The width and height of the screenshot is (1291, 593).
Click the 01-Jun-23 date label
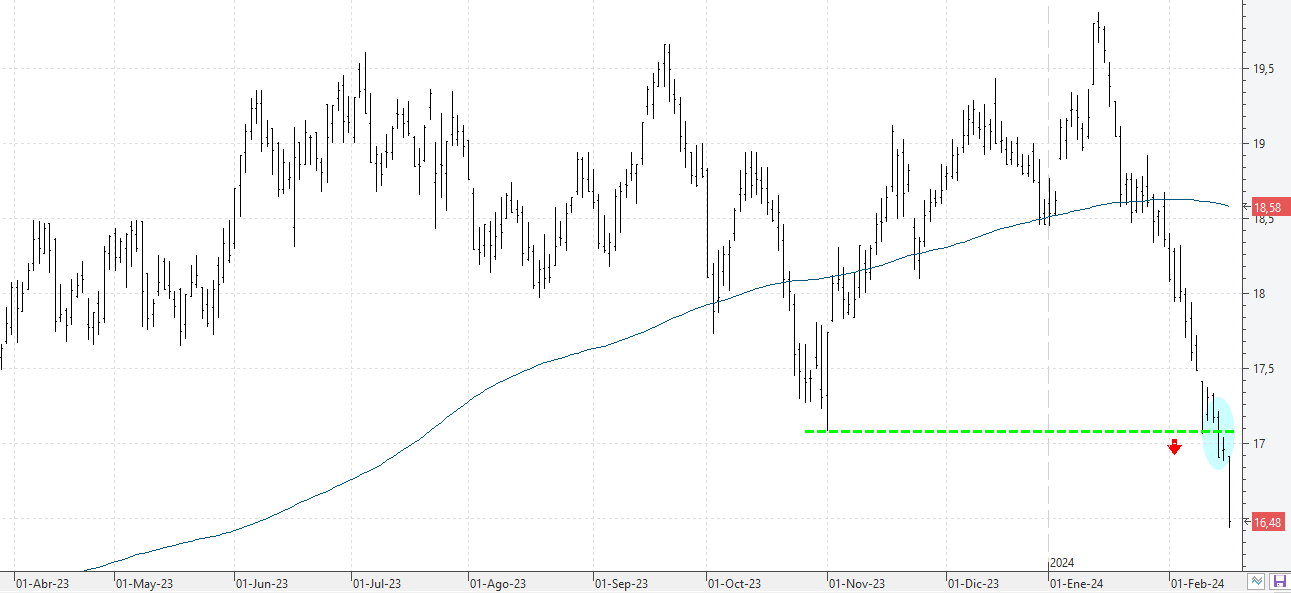pos(262,583)
